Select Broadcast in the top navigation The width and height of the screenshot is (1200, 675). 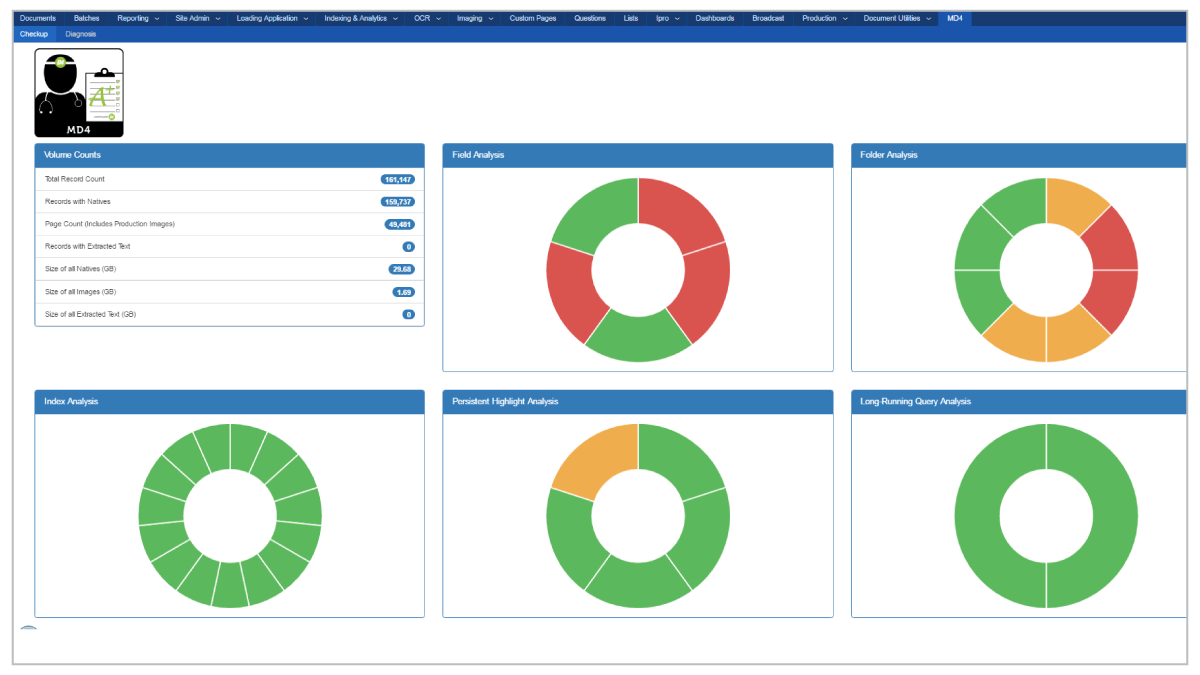pos(768,18)
